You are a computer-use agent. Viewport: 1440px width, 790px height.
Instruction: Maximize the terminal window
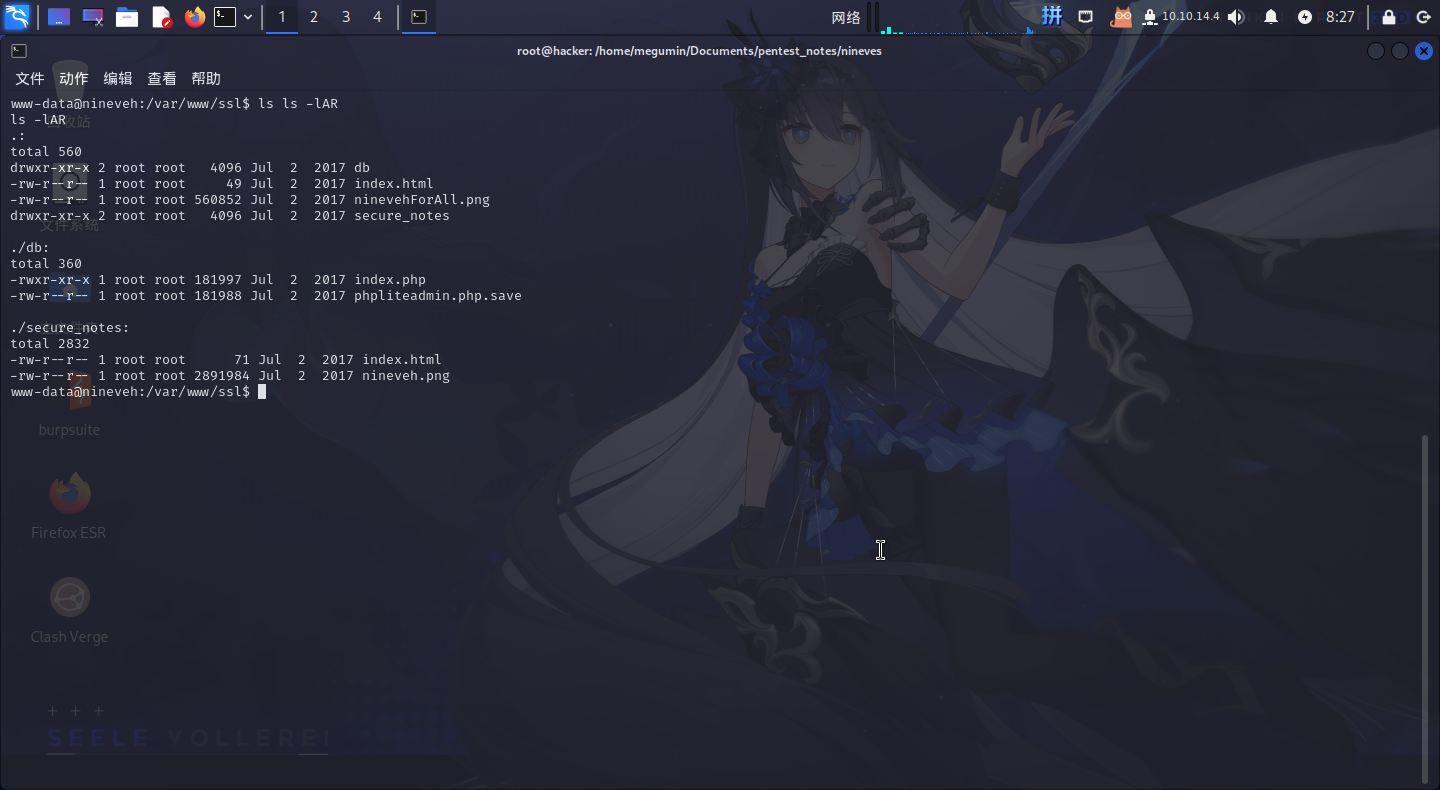tap(1400, 51)
